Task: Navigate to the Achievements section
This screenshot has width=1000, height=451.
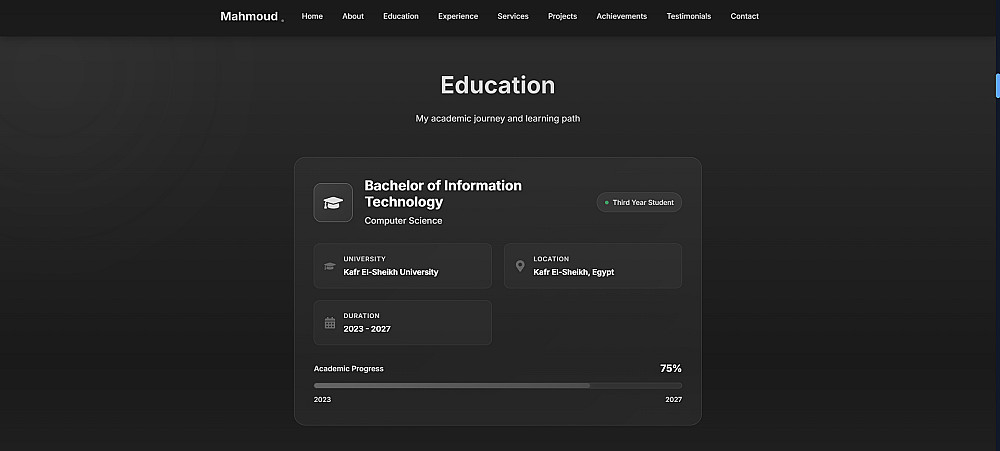Action: [x=621, y=17]
